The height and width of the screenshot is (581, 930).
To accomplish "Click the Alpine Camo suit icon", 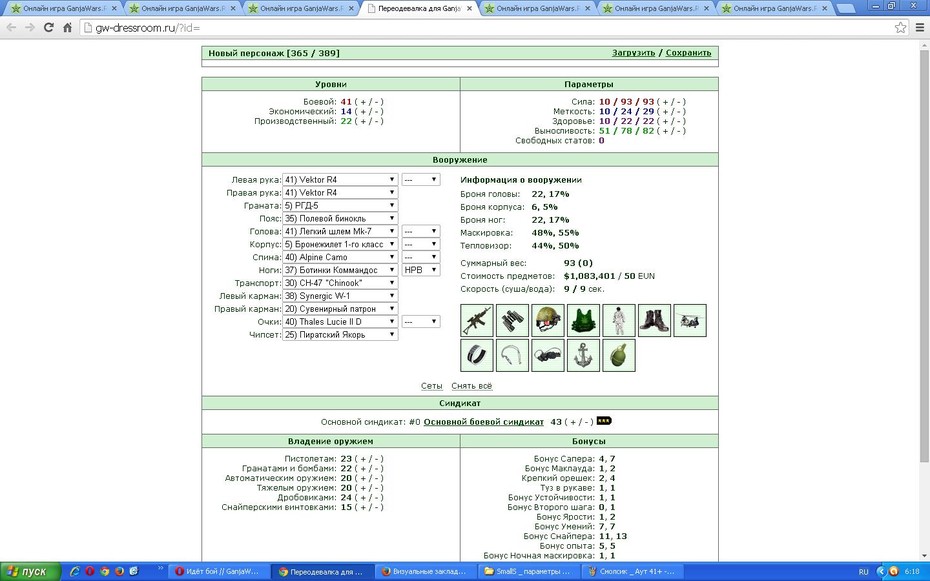I will (x=619, y=321).
